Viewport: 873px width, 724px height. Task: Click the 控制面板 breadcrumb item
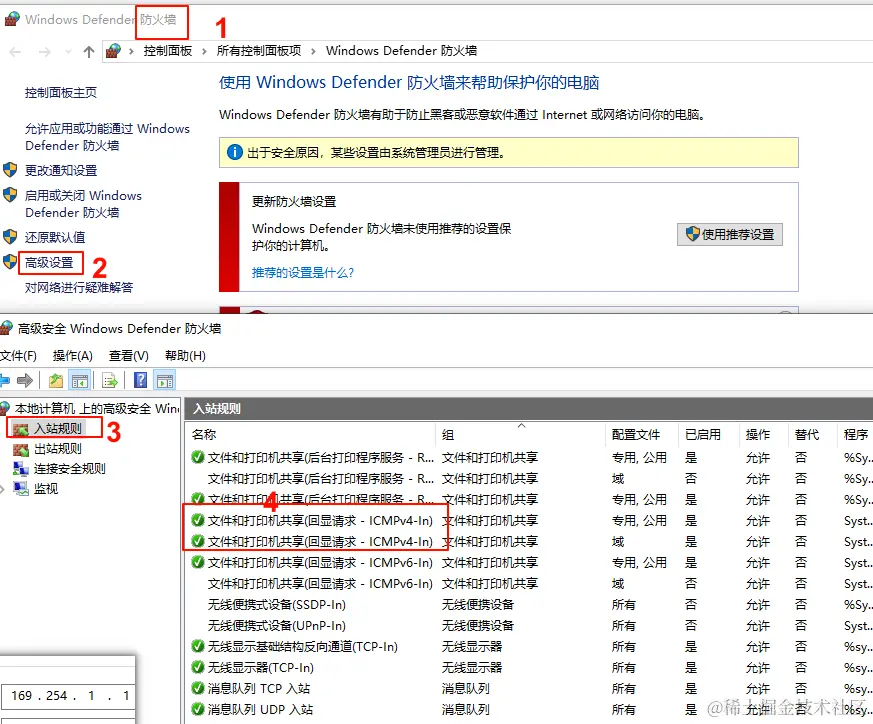tap(168, 51)
